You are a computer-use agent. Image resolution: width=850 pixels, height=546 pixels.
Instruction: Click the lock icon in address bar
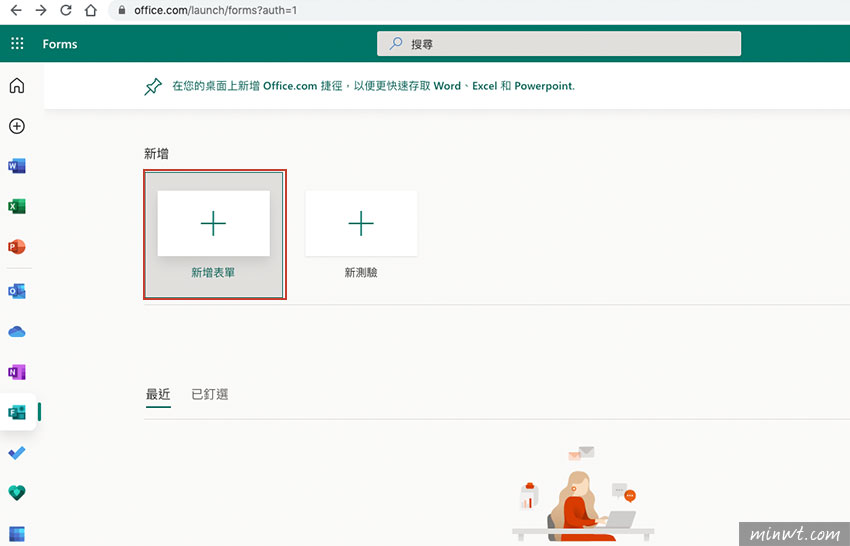click(122, 10)
